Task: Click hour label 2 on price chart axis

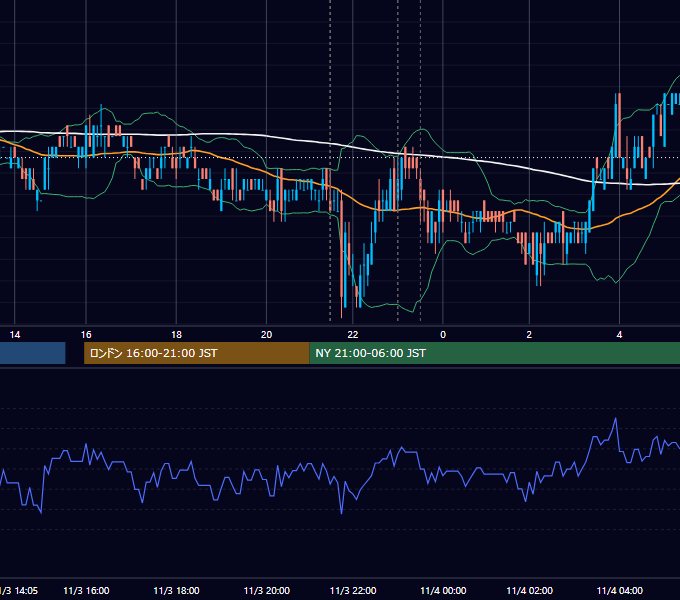Action: click(529, 335)
